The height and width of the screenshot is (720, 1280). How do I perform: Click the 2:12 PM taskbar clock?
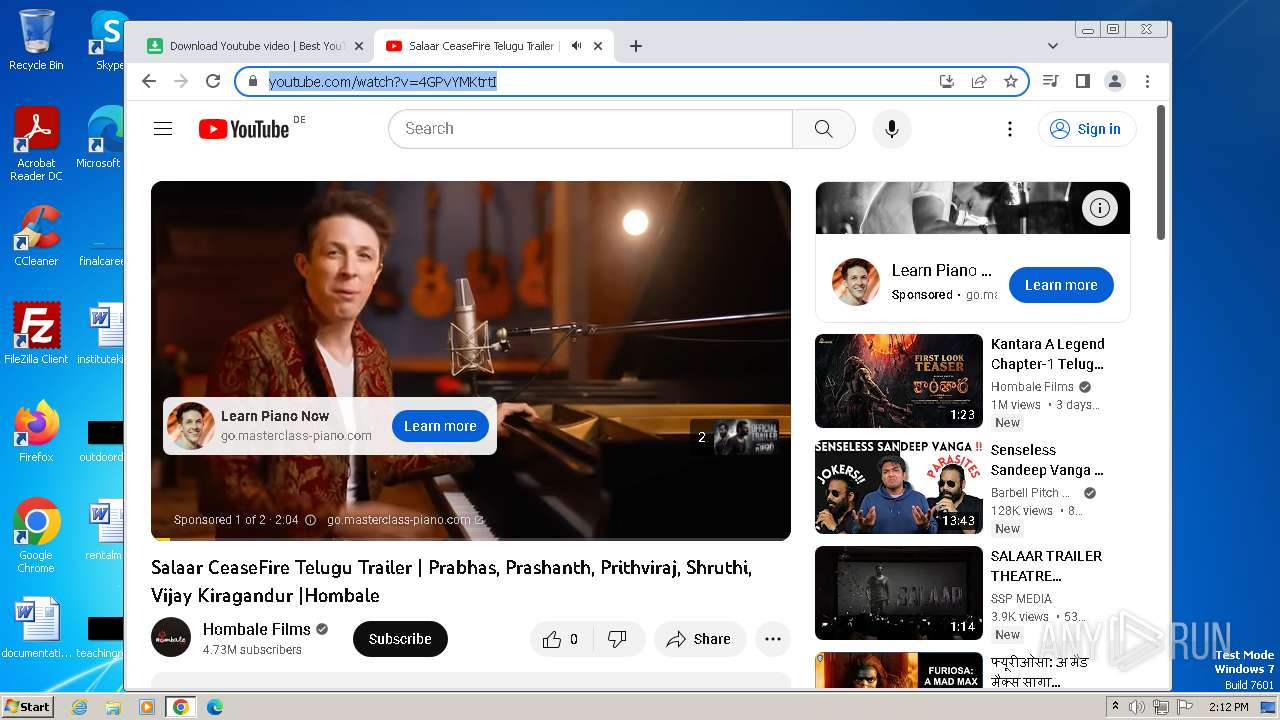(x=1228, y=707)
